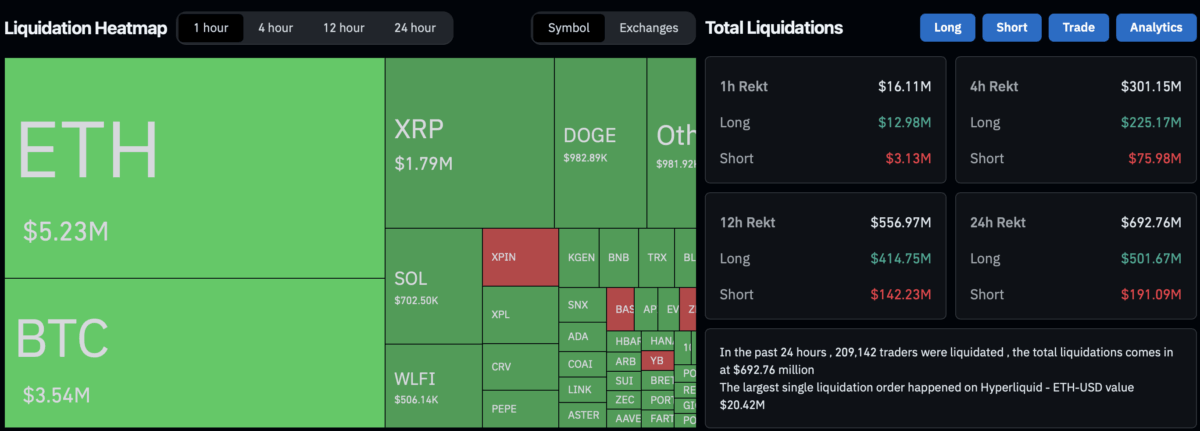Toggle heatmap view to Symbol
Screen dimensions: 1200x431
[569, 28]
